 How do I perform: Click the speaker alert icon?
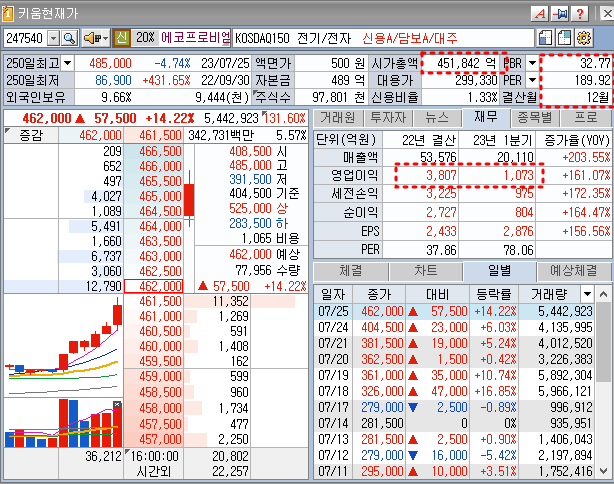91,38
